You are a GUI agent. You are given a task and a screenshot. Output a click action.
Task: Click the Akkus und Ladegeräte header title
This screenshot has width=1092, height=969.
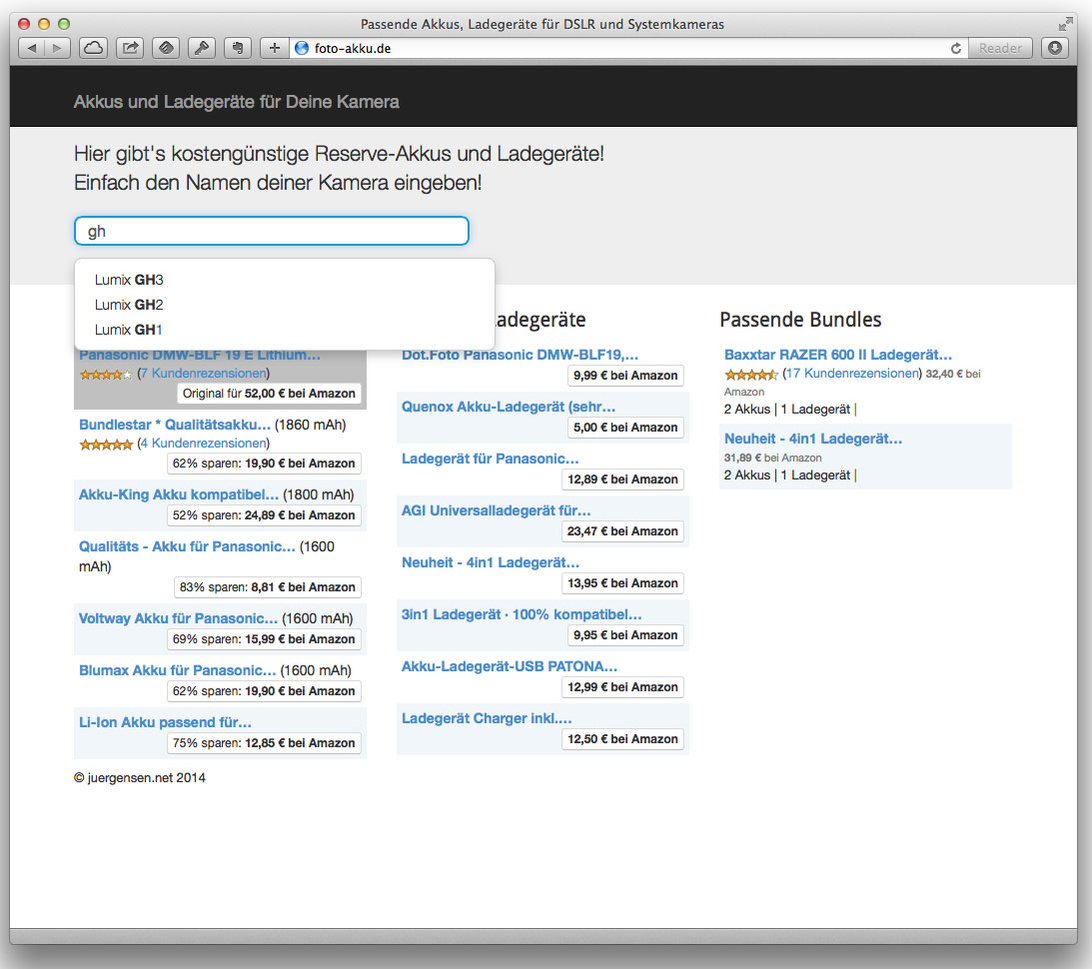click(236, 102)
